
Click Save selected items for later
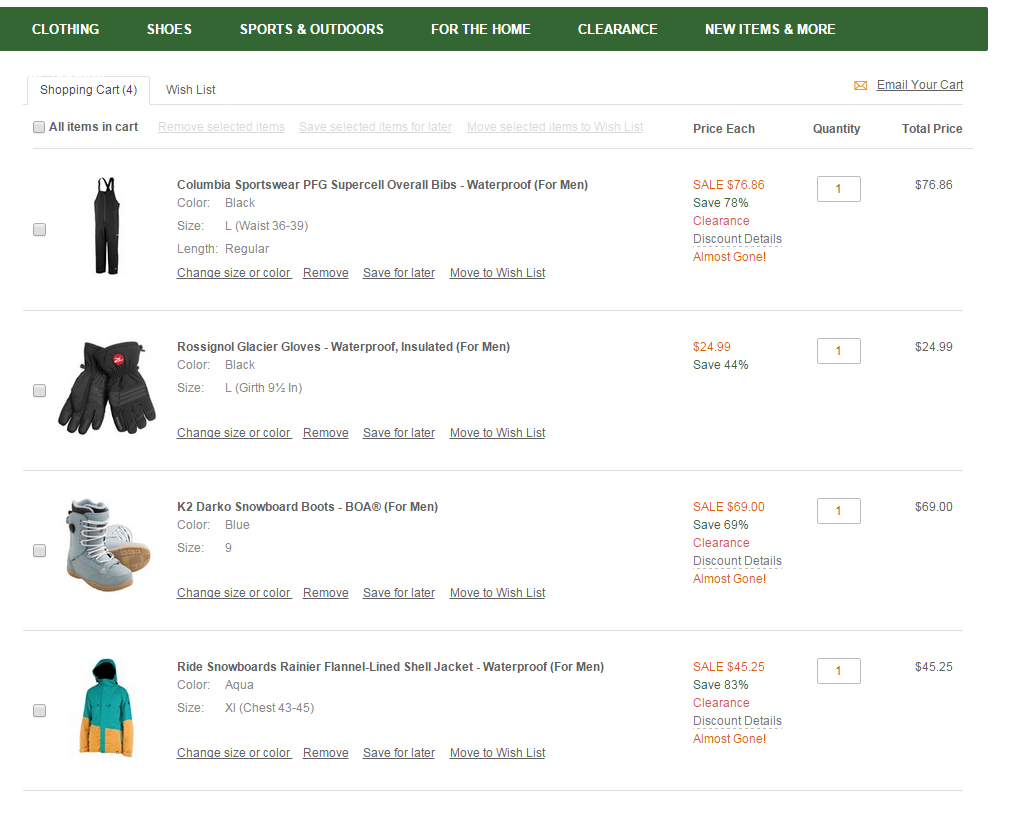click(x=375, y=127)
